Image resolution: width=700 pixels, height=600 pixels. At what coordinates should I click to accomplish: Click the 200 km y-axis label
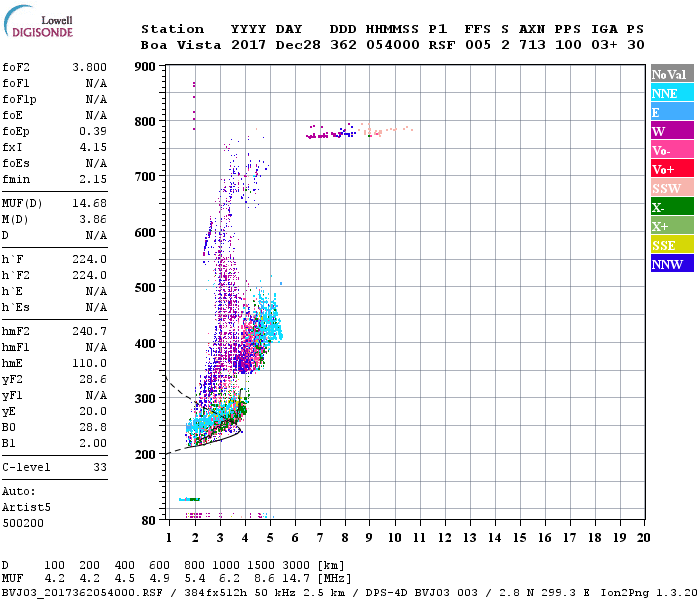point(145,454)
